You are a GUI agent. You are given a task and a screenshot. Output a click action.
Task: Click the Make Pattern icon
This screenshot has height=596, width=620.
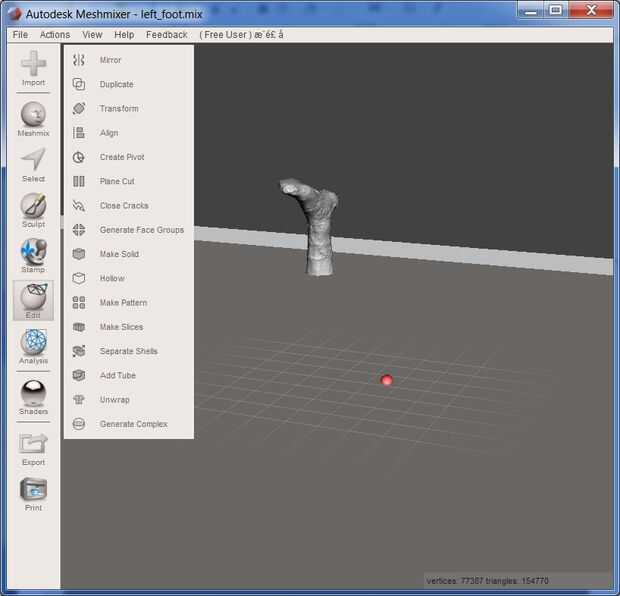[79, 303]
